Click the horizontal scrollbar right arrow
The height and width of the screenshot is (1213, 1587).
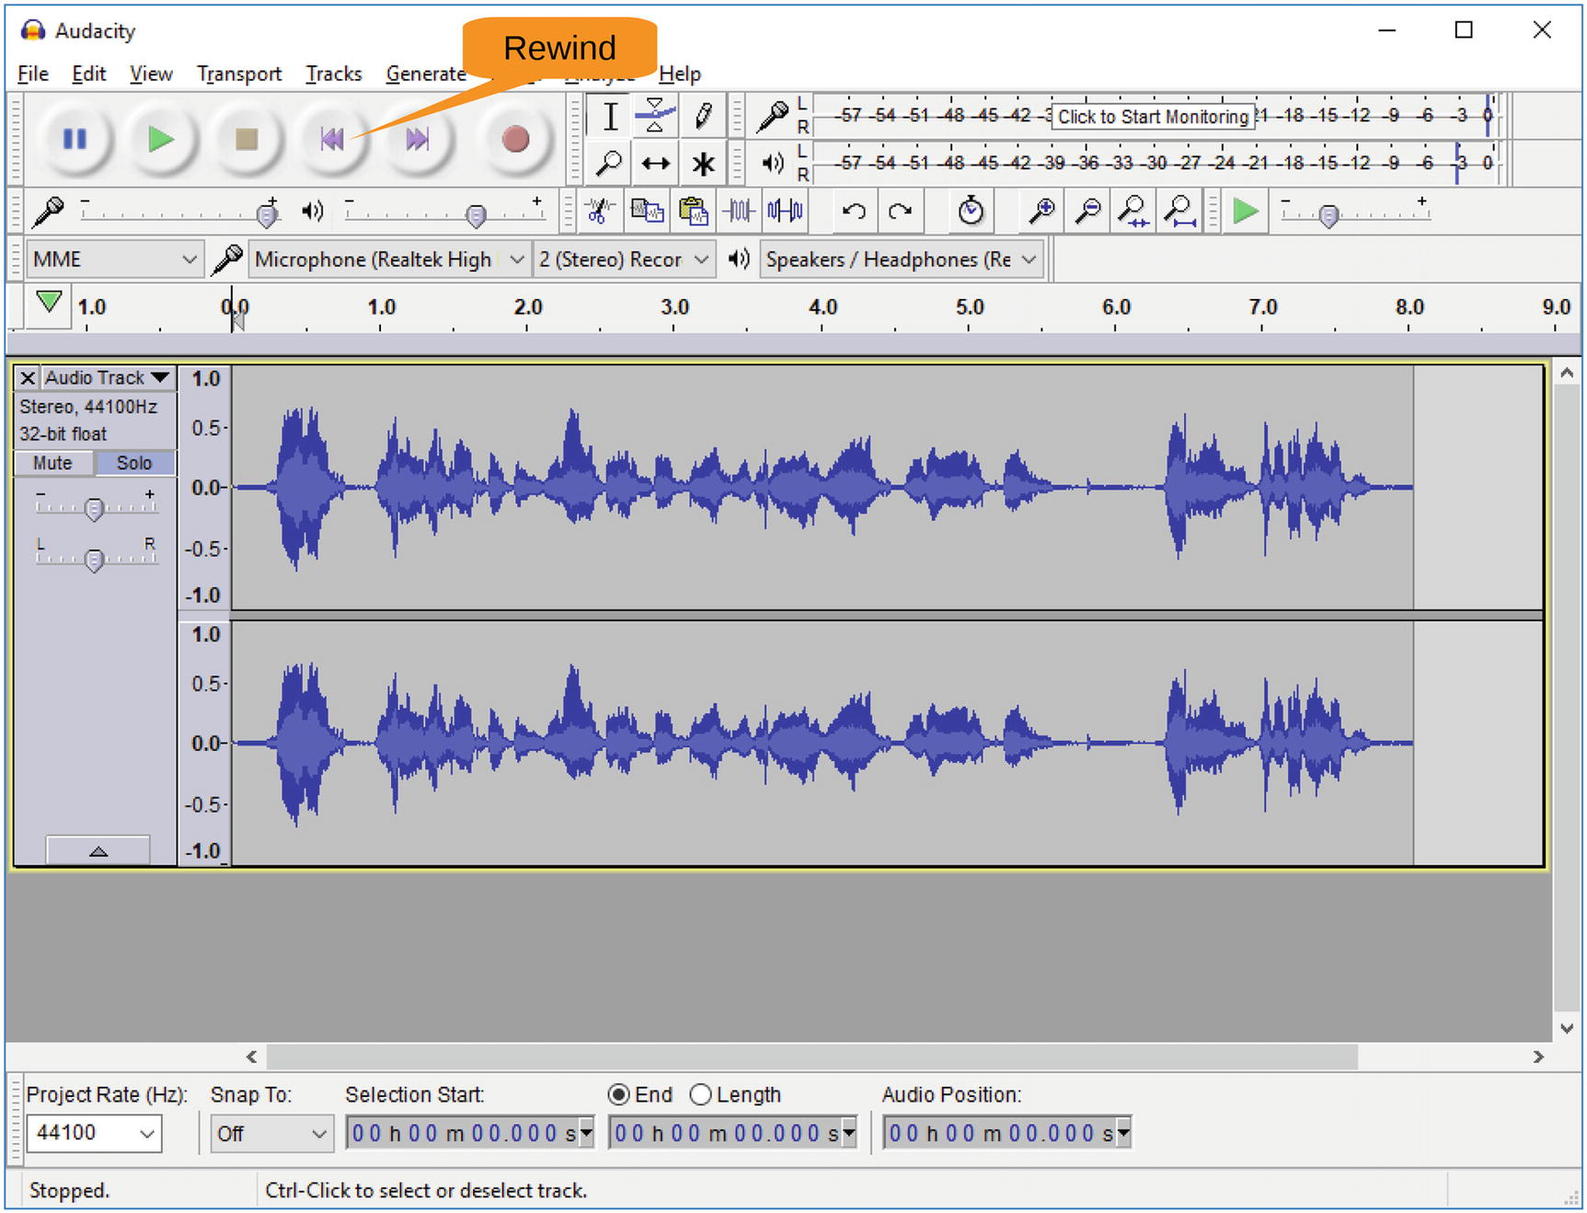click(1538, 1056)
